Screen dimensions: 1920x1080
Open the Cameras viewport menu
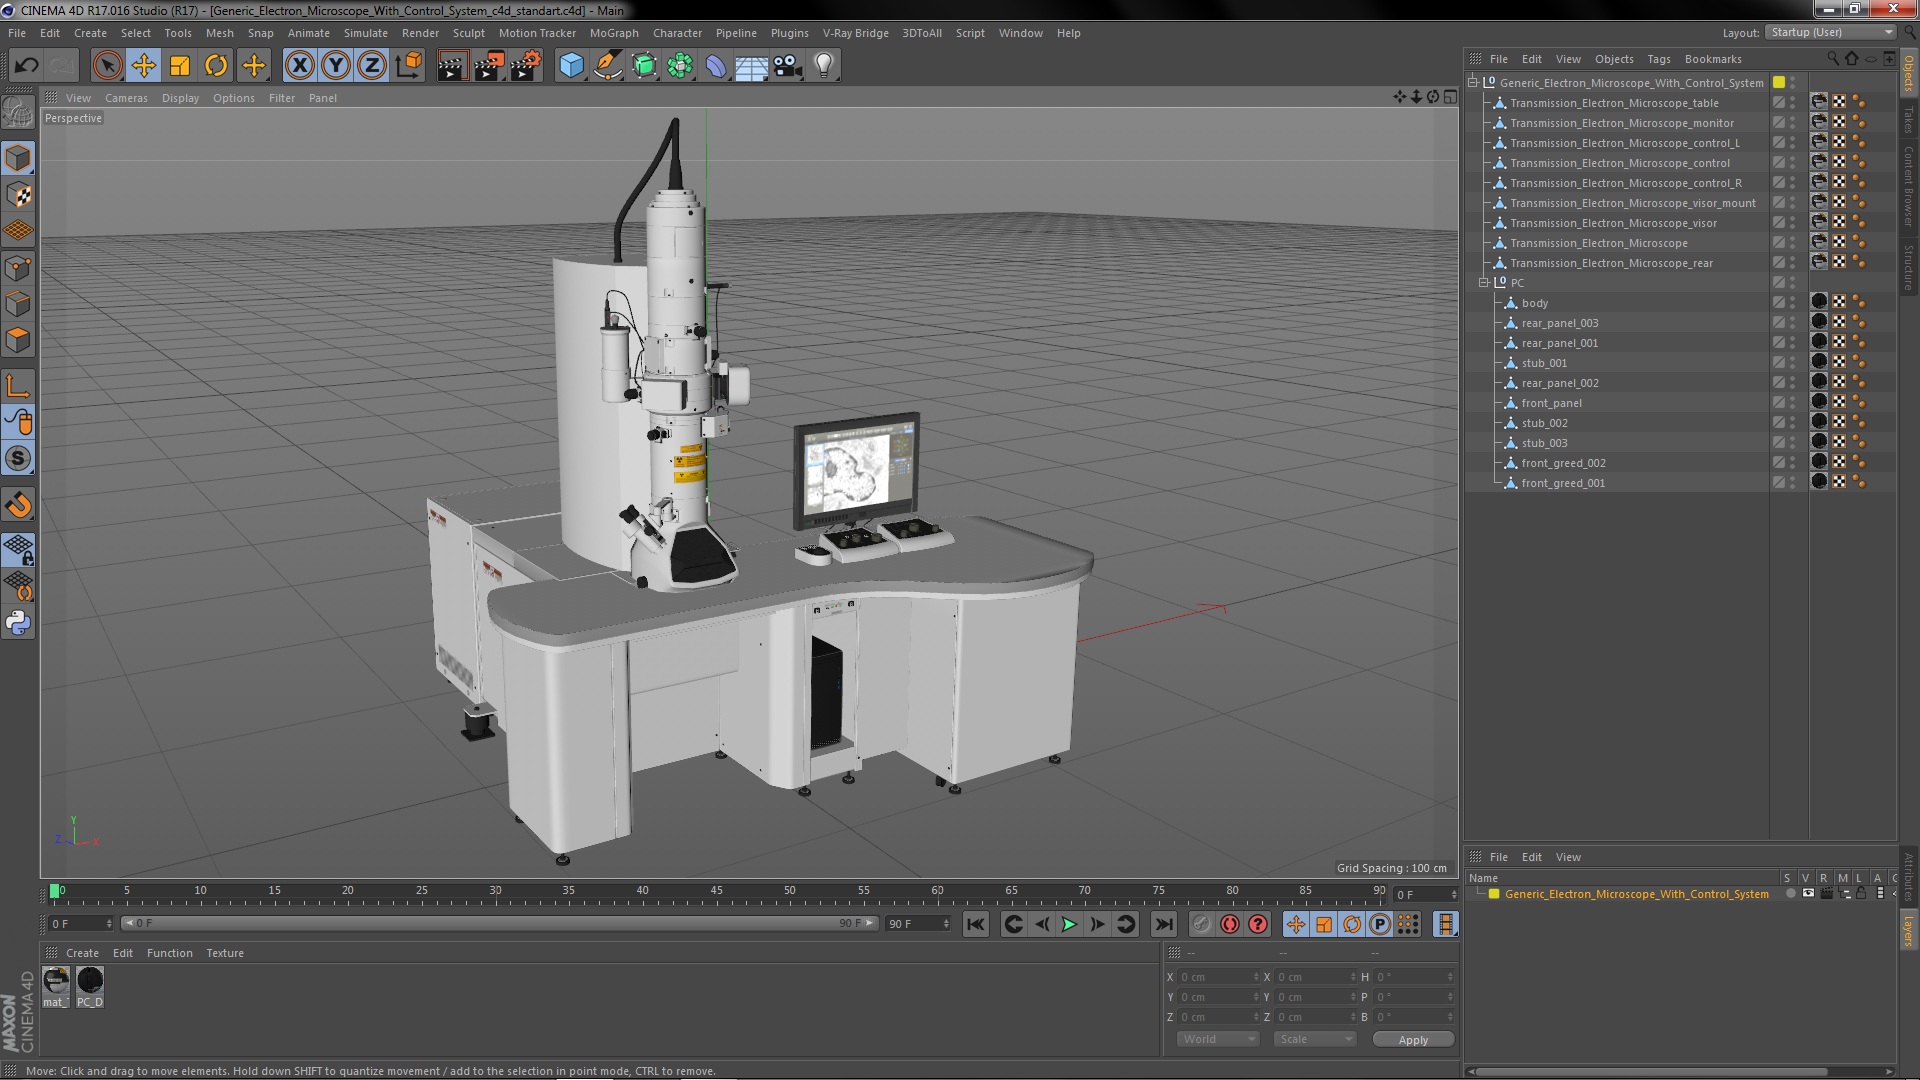click(x=126, y=98)
